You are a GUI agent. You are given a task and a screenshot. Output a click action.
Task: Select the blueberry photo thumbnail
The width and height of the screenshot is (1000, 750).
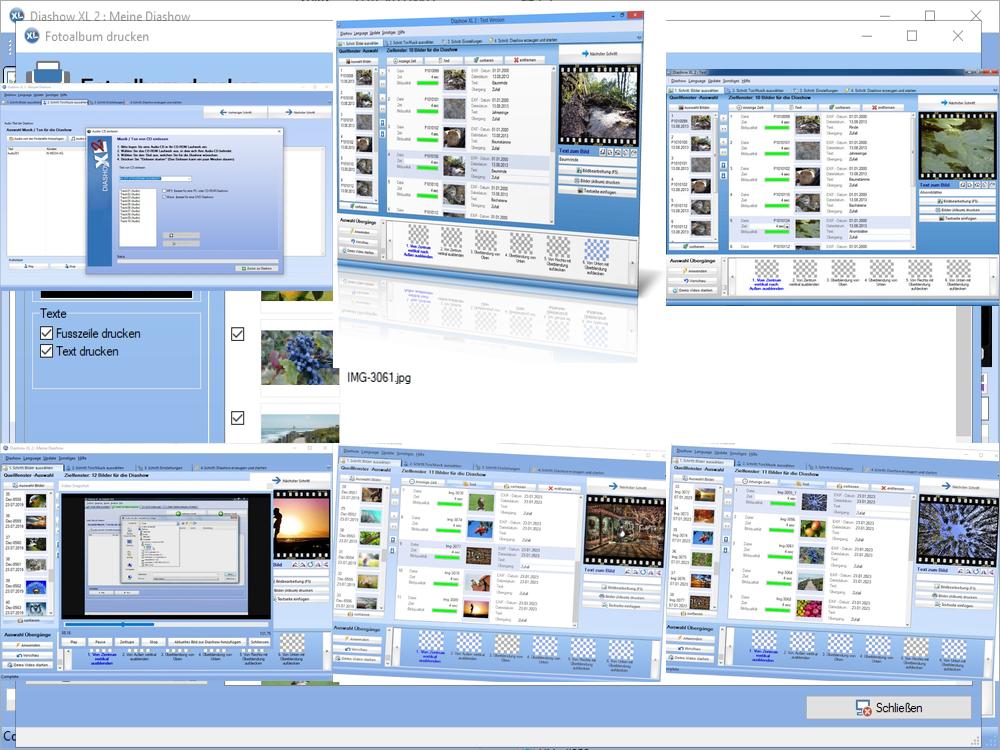coord(300,357)
